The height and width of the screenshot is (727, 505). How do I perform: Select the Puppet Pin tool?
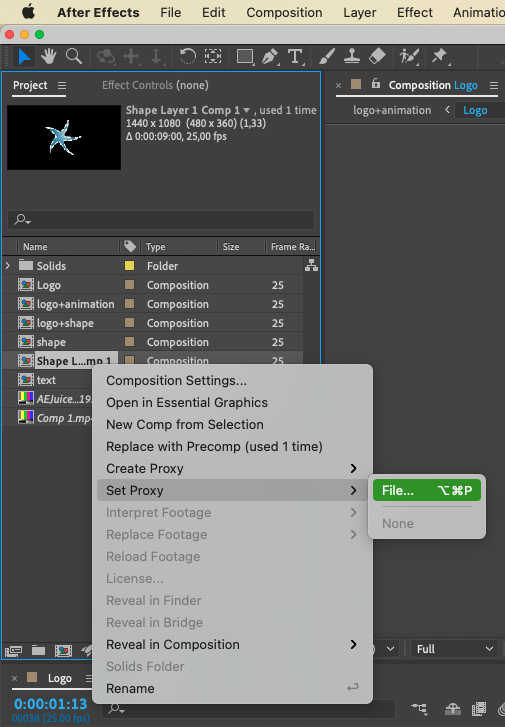click(x=439, y=57)
